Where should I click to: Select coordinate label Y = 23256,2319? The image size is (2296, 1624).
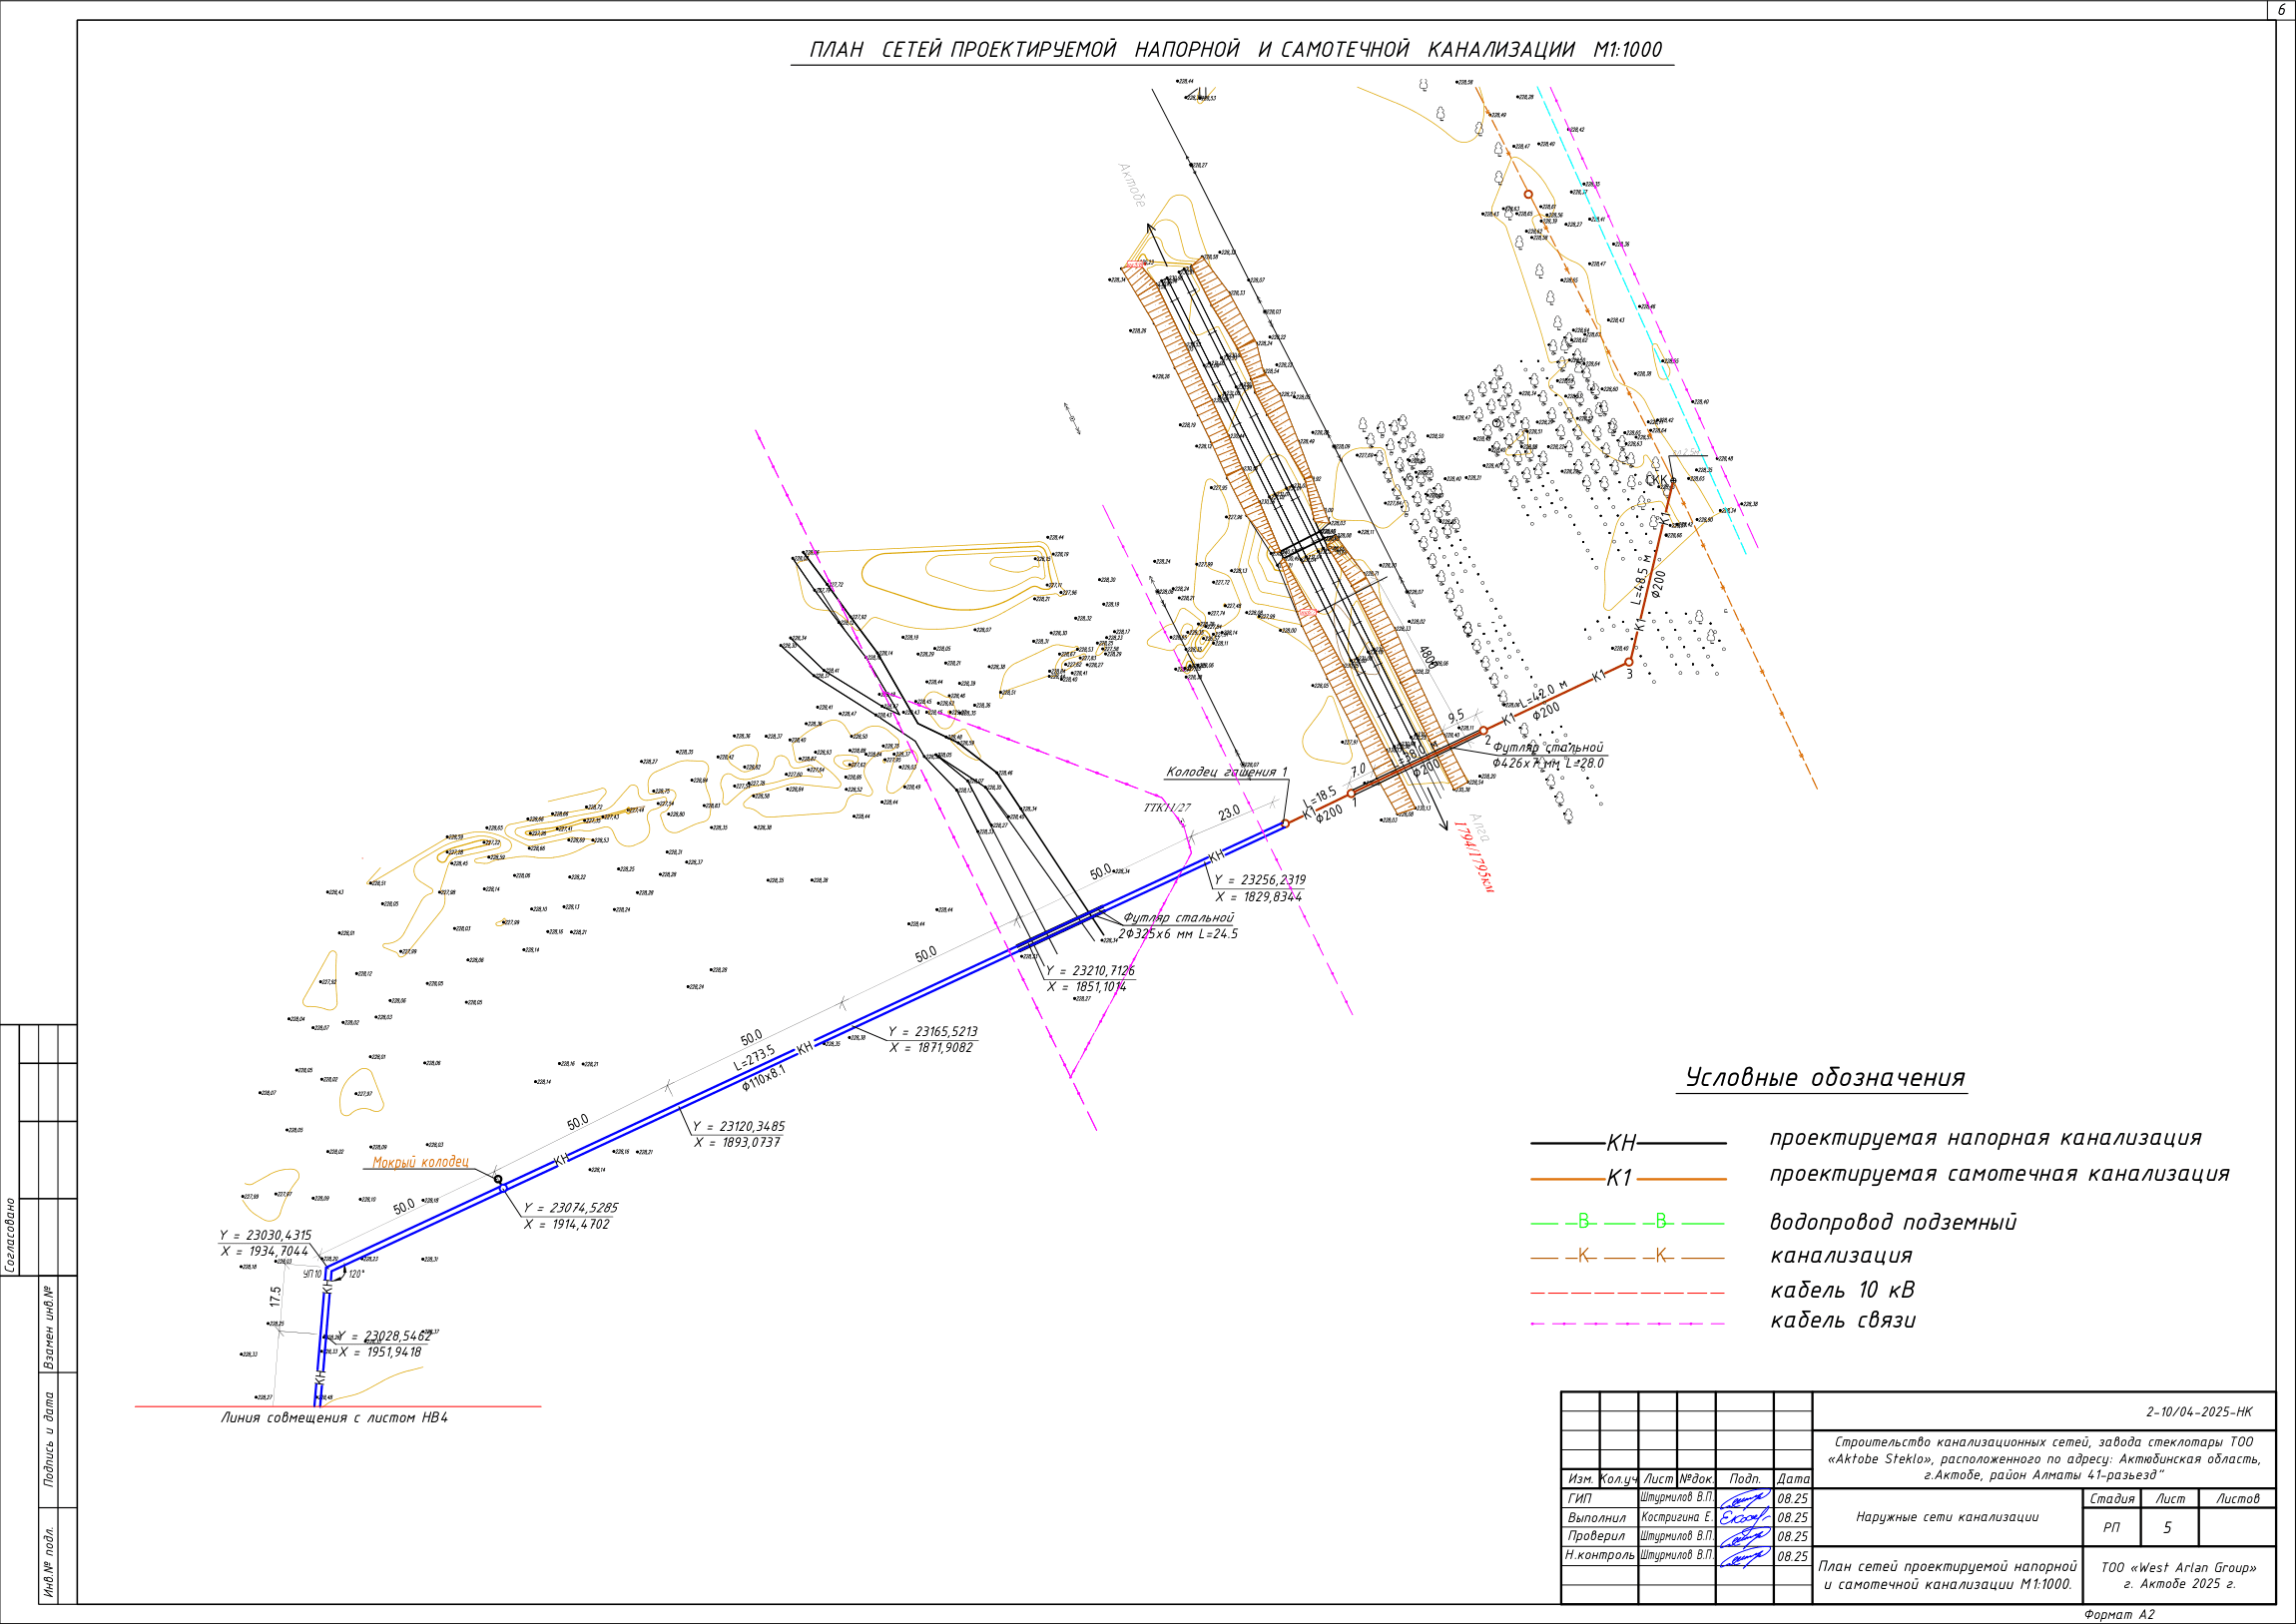coord(1260,880)
